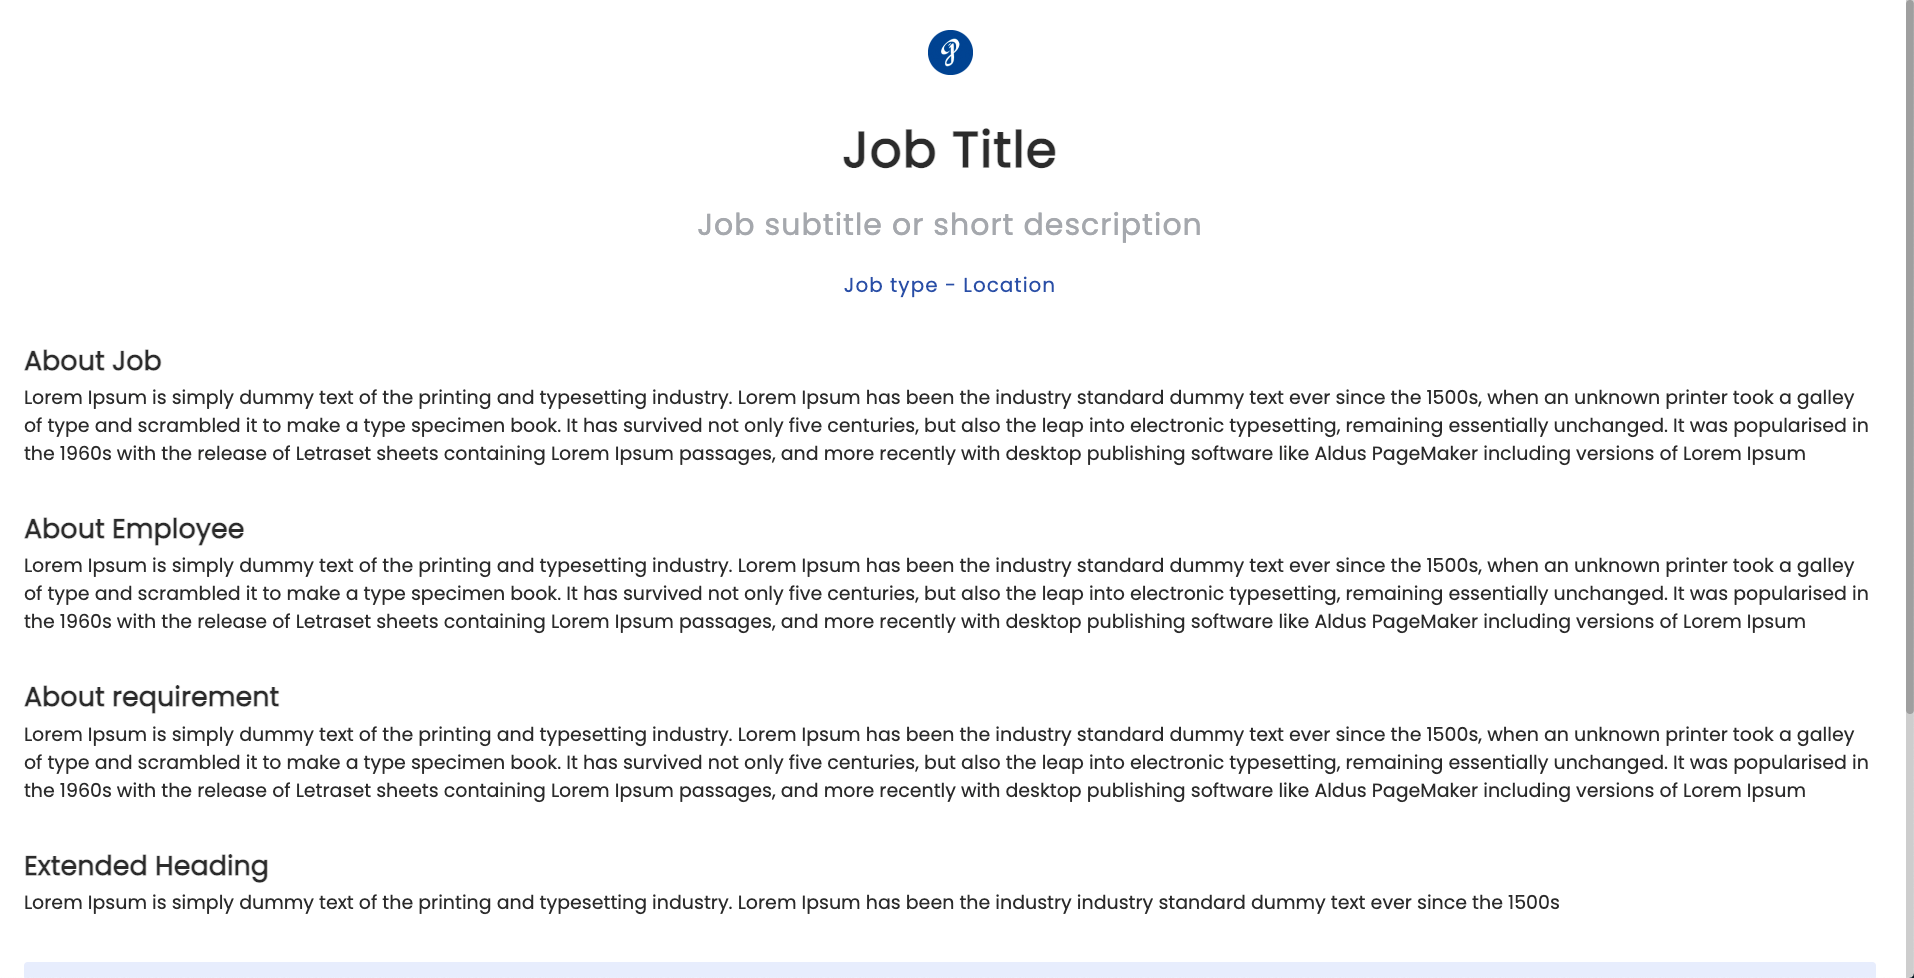The width and height of the screenshot is (1914, 978).
Task: Click '1500s' in the Extended Heading paragraph
Action: pyautogui.click(x=1533, y=903)
